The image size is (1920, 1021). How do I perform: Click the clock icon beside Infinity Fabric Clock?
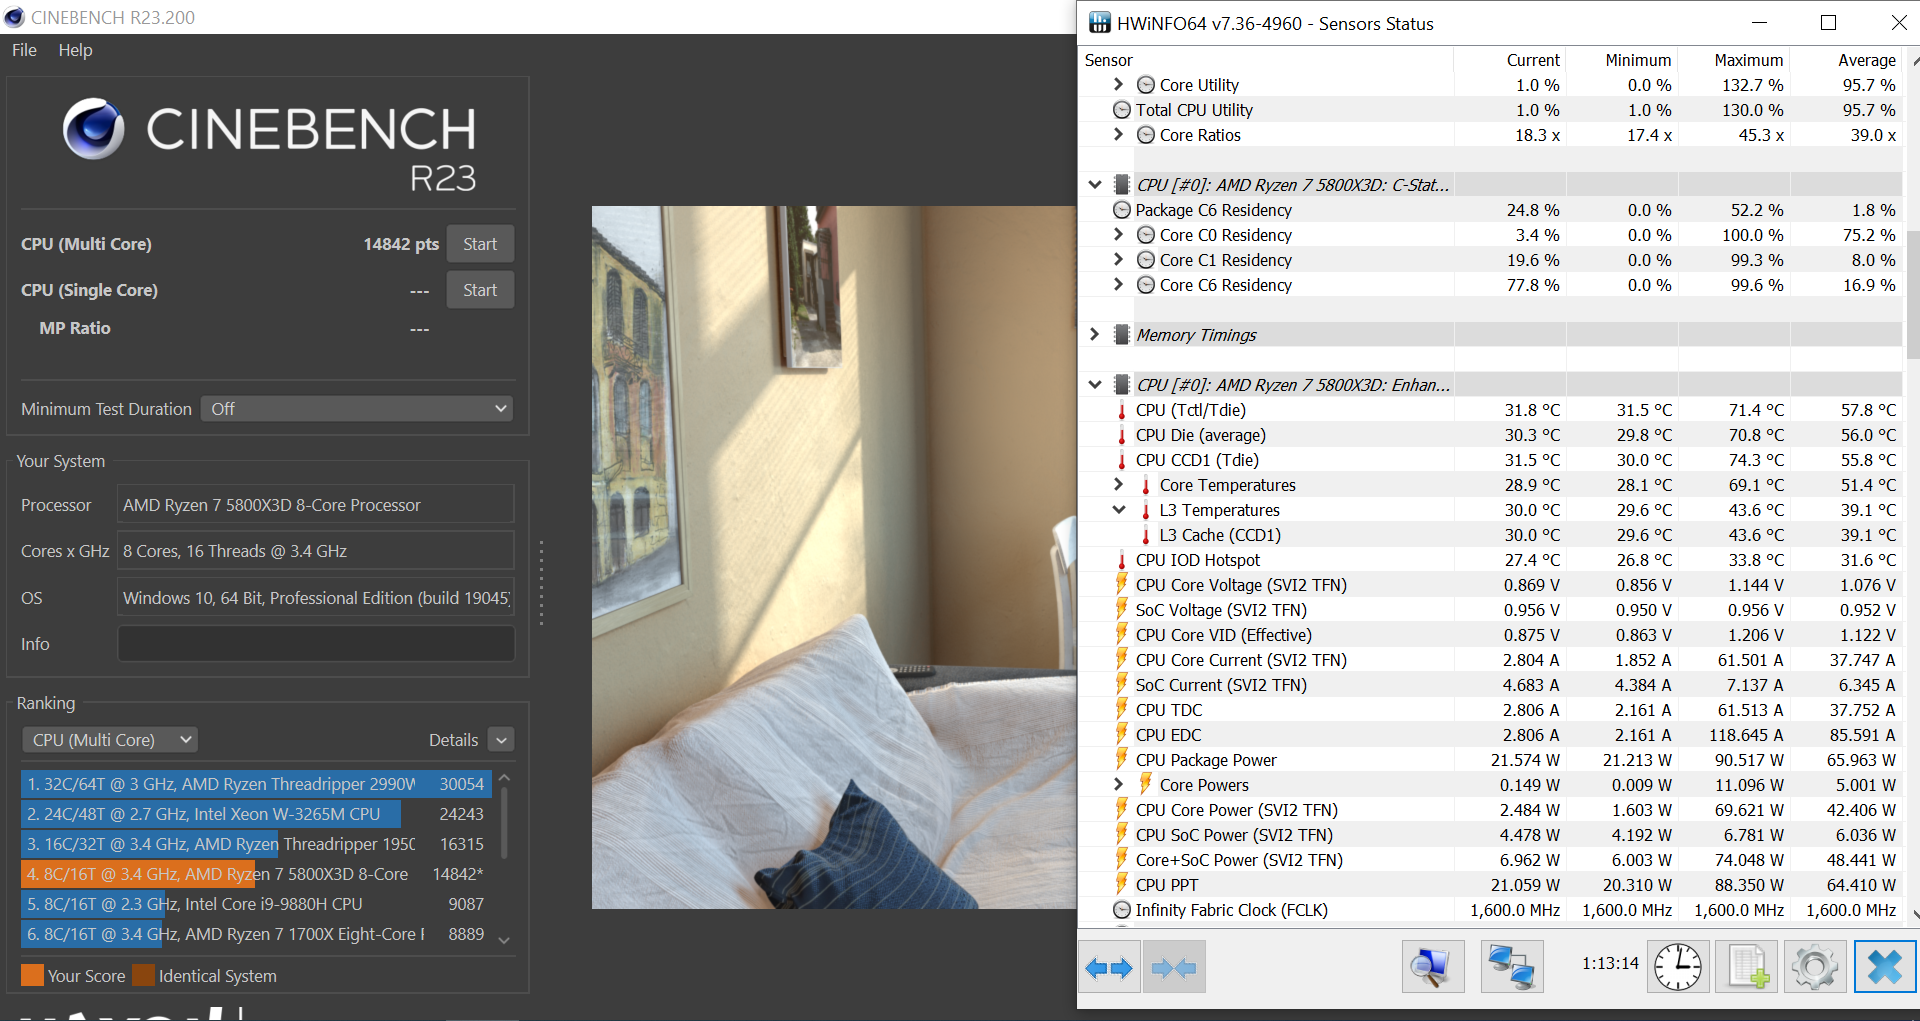coord(1122,910)
